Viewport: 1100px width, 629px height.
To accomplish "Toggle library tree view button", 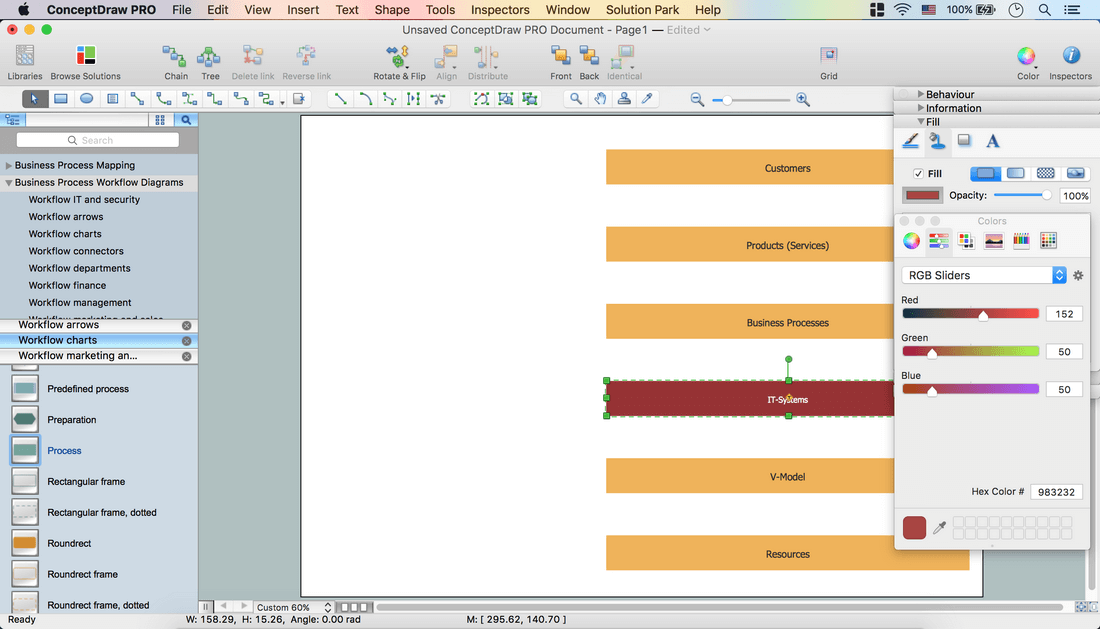I will [12, 120].
